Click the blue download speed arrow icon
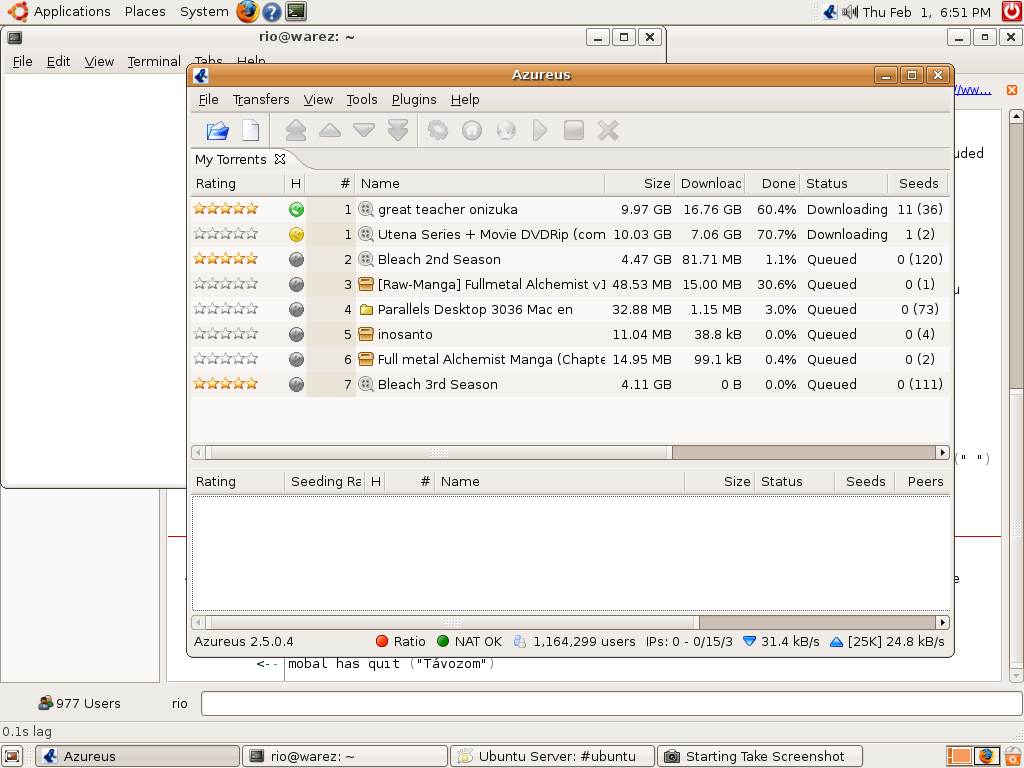This screenshot has height=768, width=1024. tap(750, 641)
